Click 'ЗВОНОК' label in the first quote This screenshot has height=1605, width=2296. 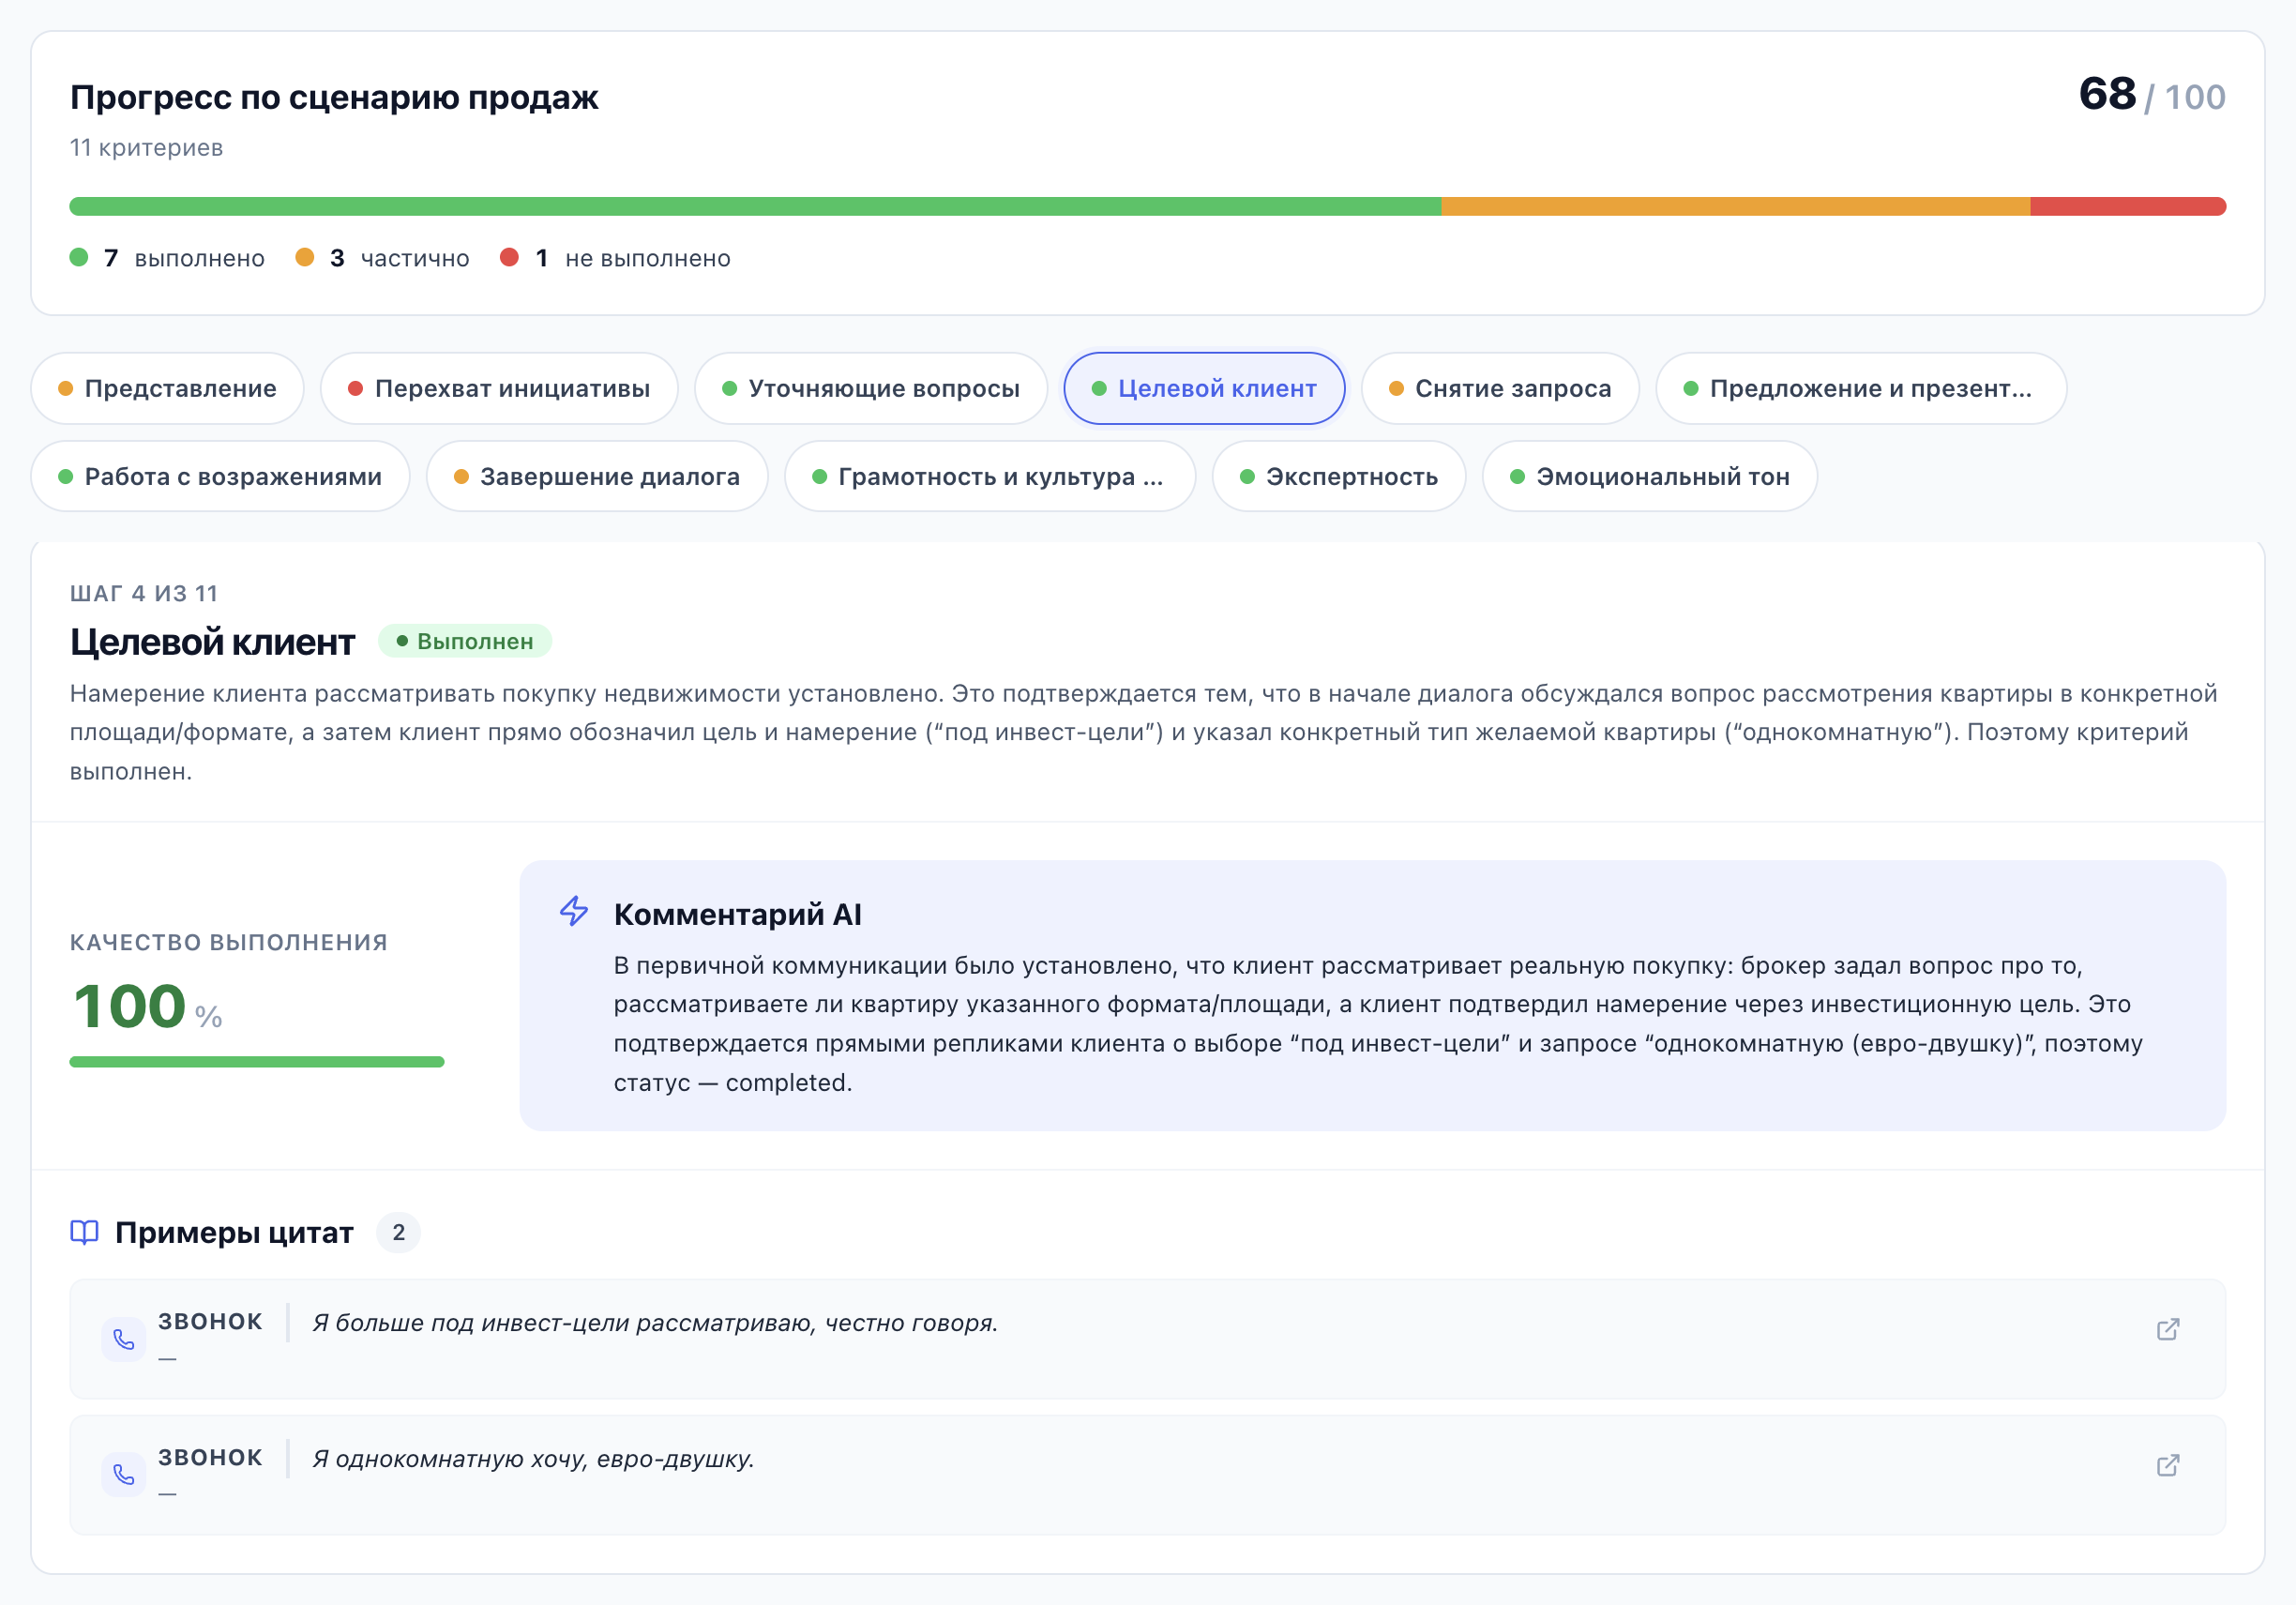tap(210, 1321)
